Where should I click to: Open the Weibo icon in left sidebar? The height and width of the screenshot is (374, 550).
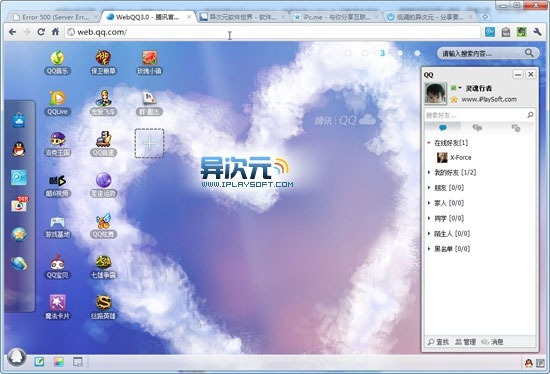pyautogui.click(x=19, y=204)
